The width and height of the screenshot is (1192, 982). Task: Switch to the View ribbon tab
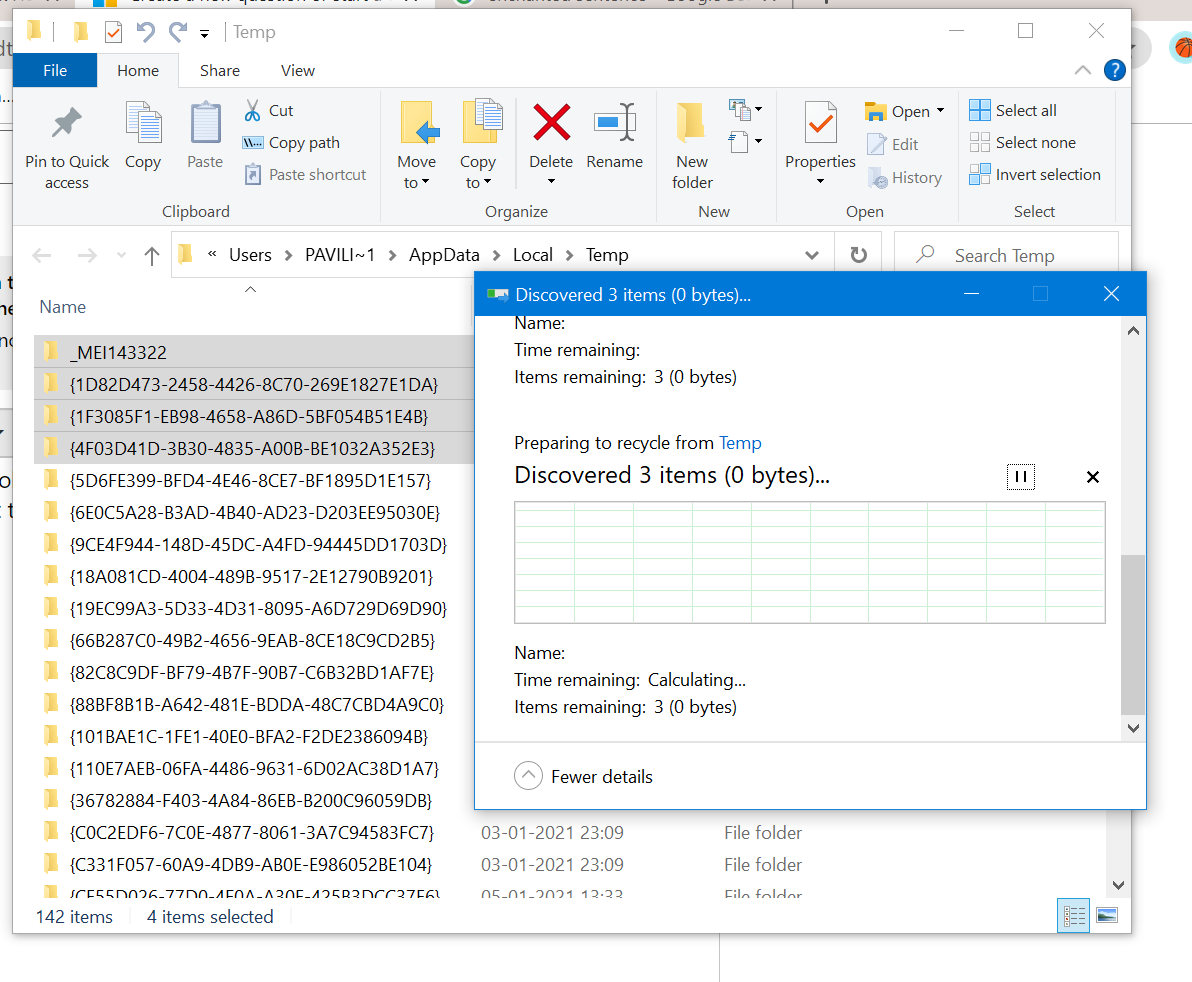pyautogui.click(x=297, y=71)
